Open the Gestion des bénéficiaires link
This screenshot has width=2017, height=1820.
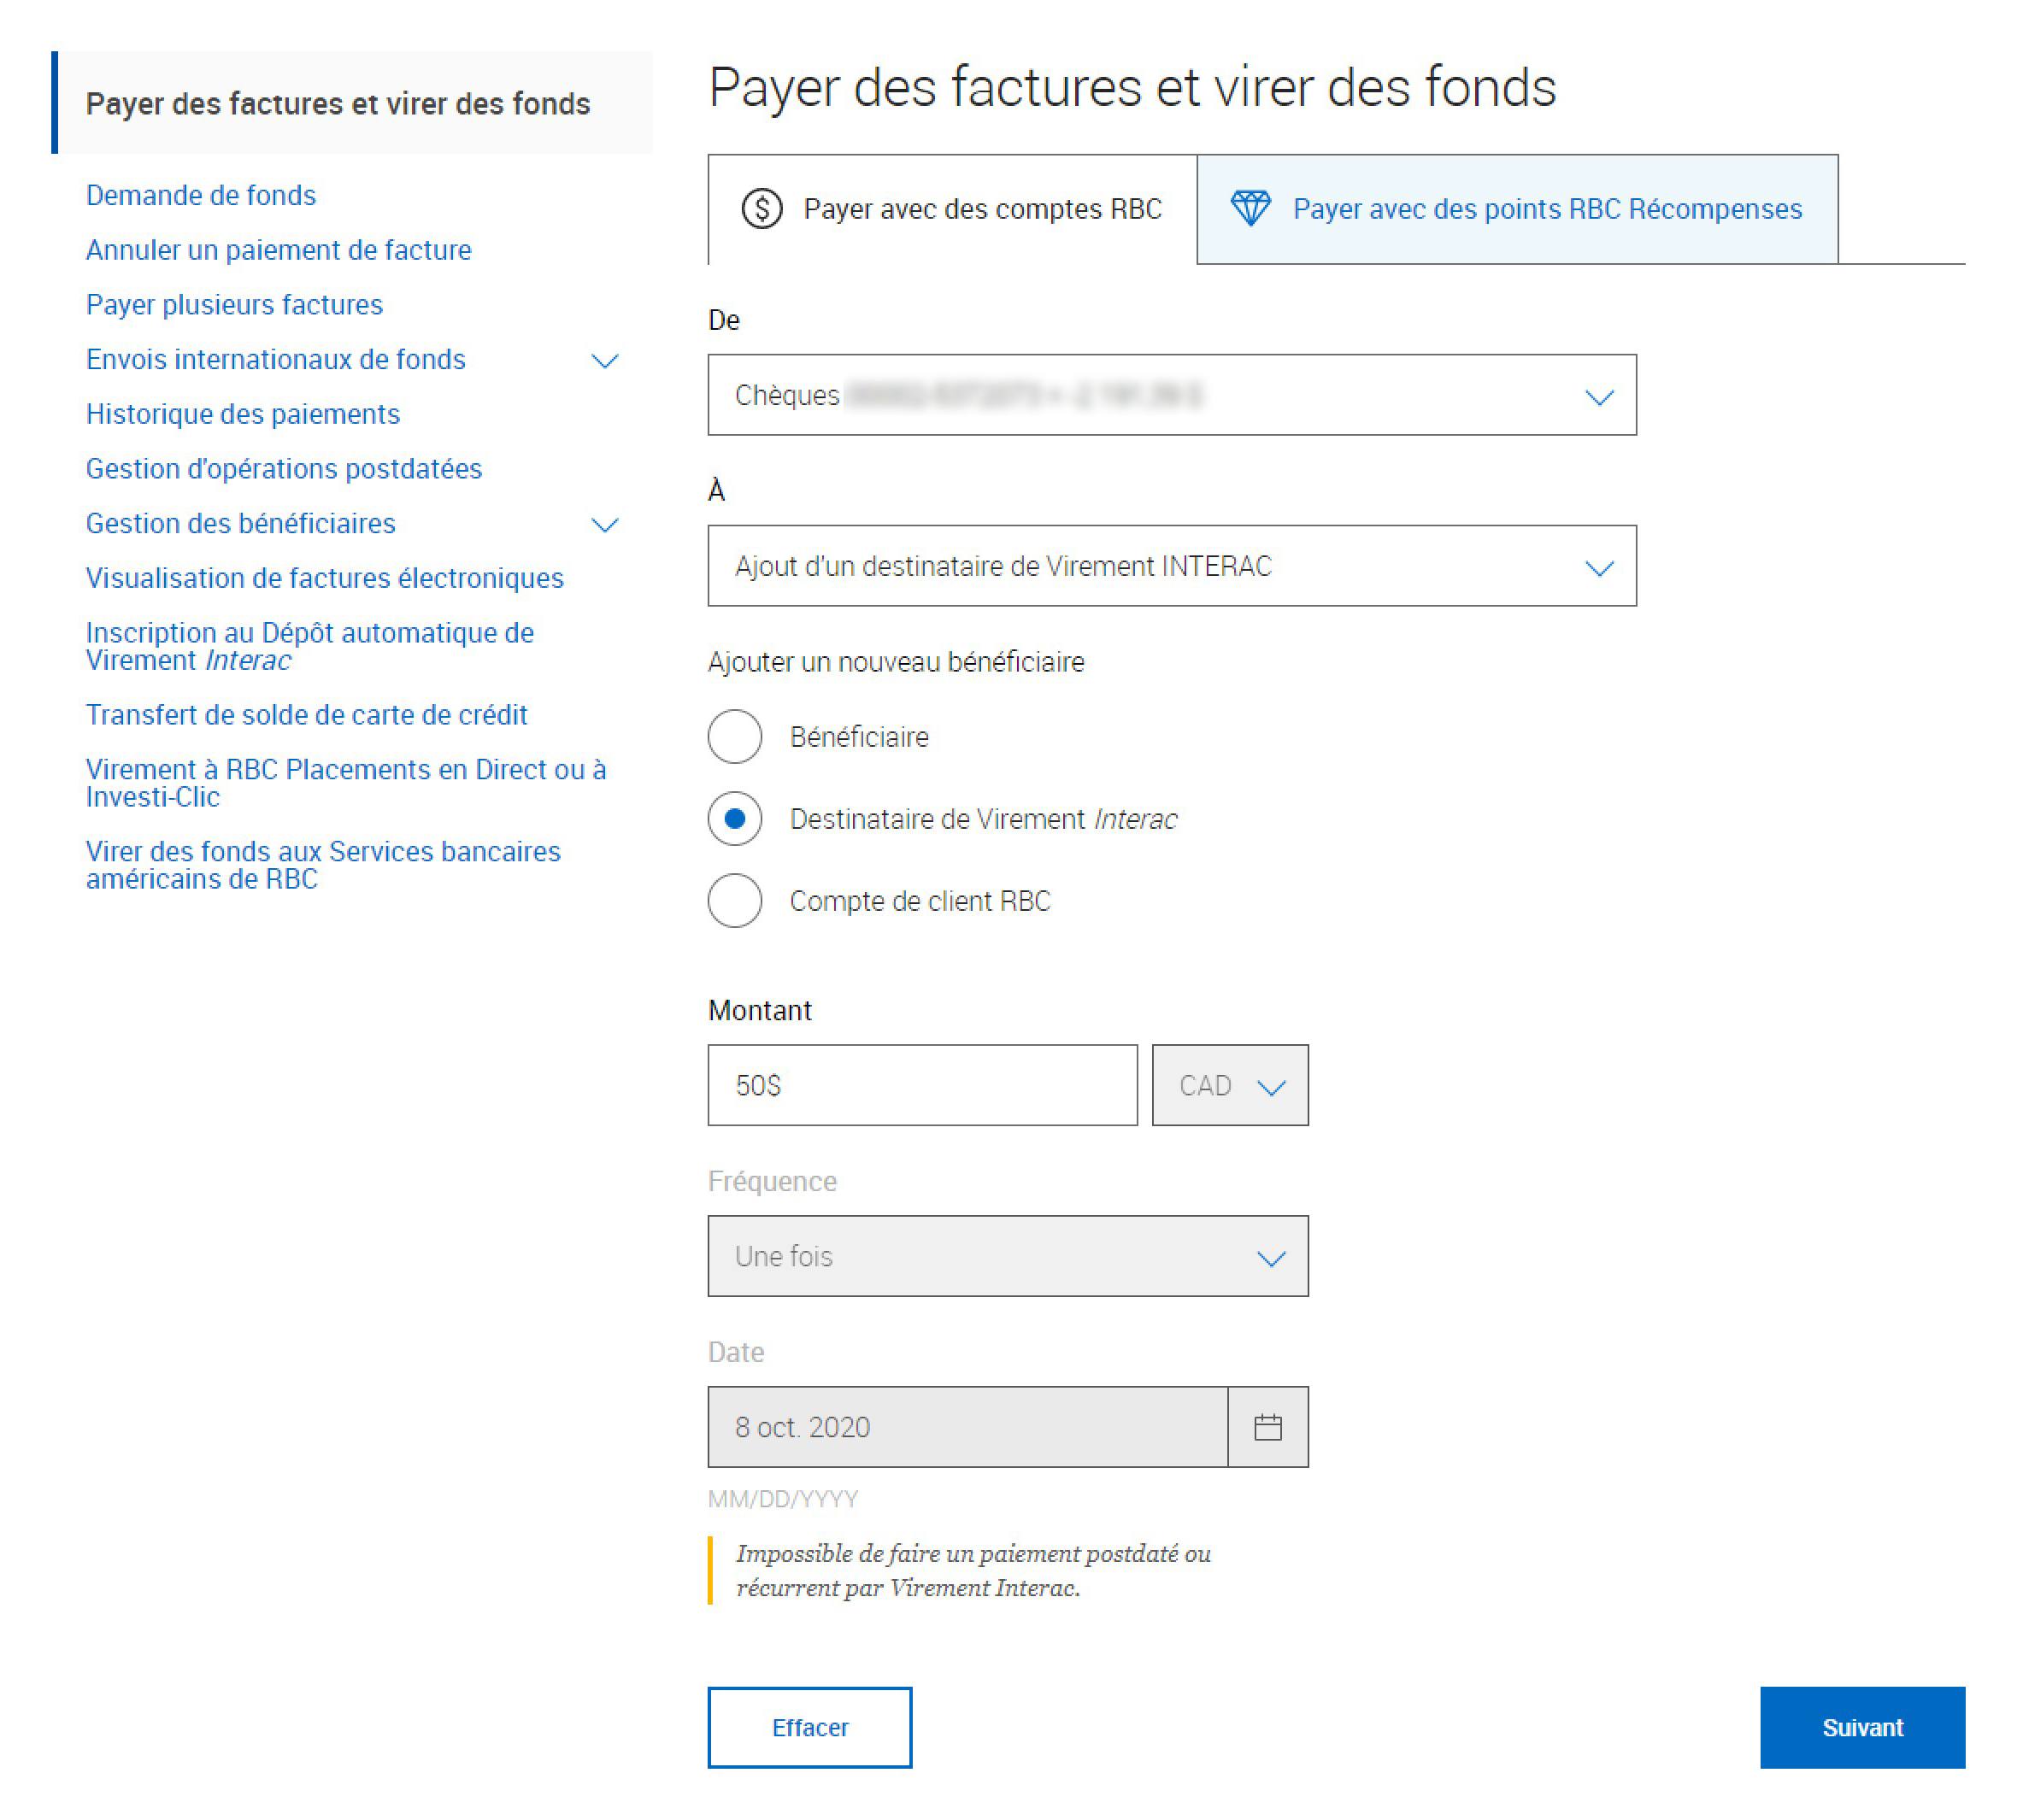pos(241,523)
